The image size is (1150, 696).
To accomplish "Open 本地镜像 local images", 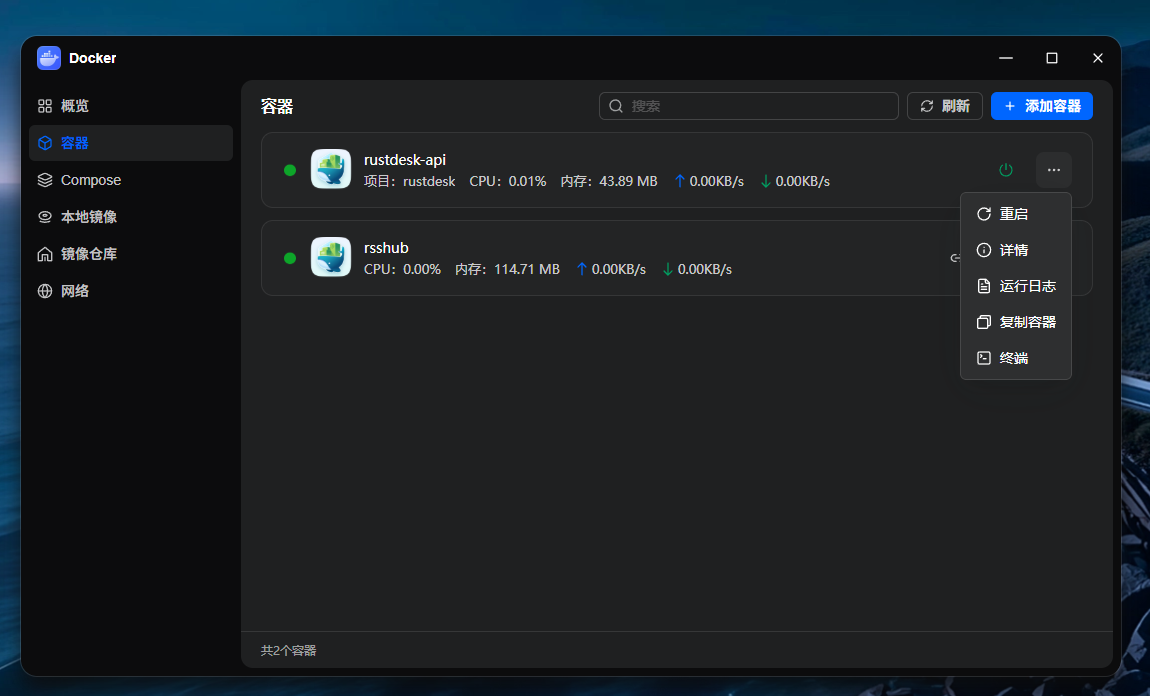I will (131, 216).
